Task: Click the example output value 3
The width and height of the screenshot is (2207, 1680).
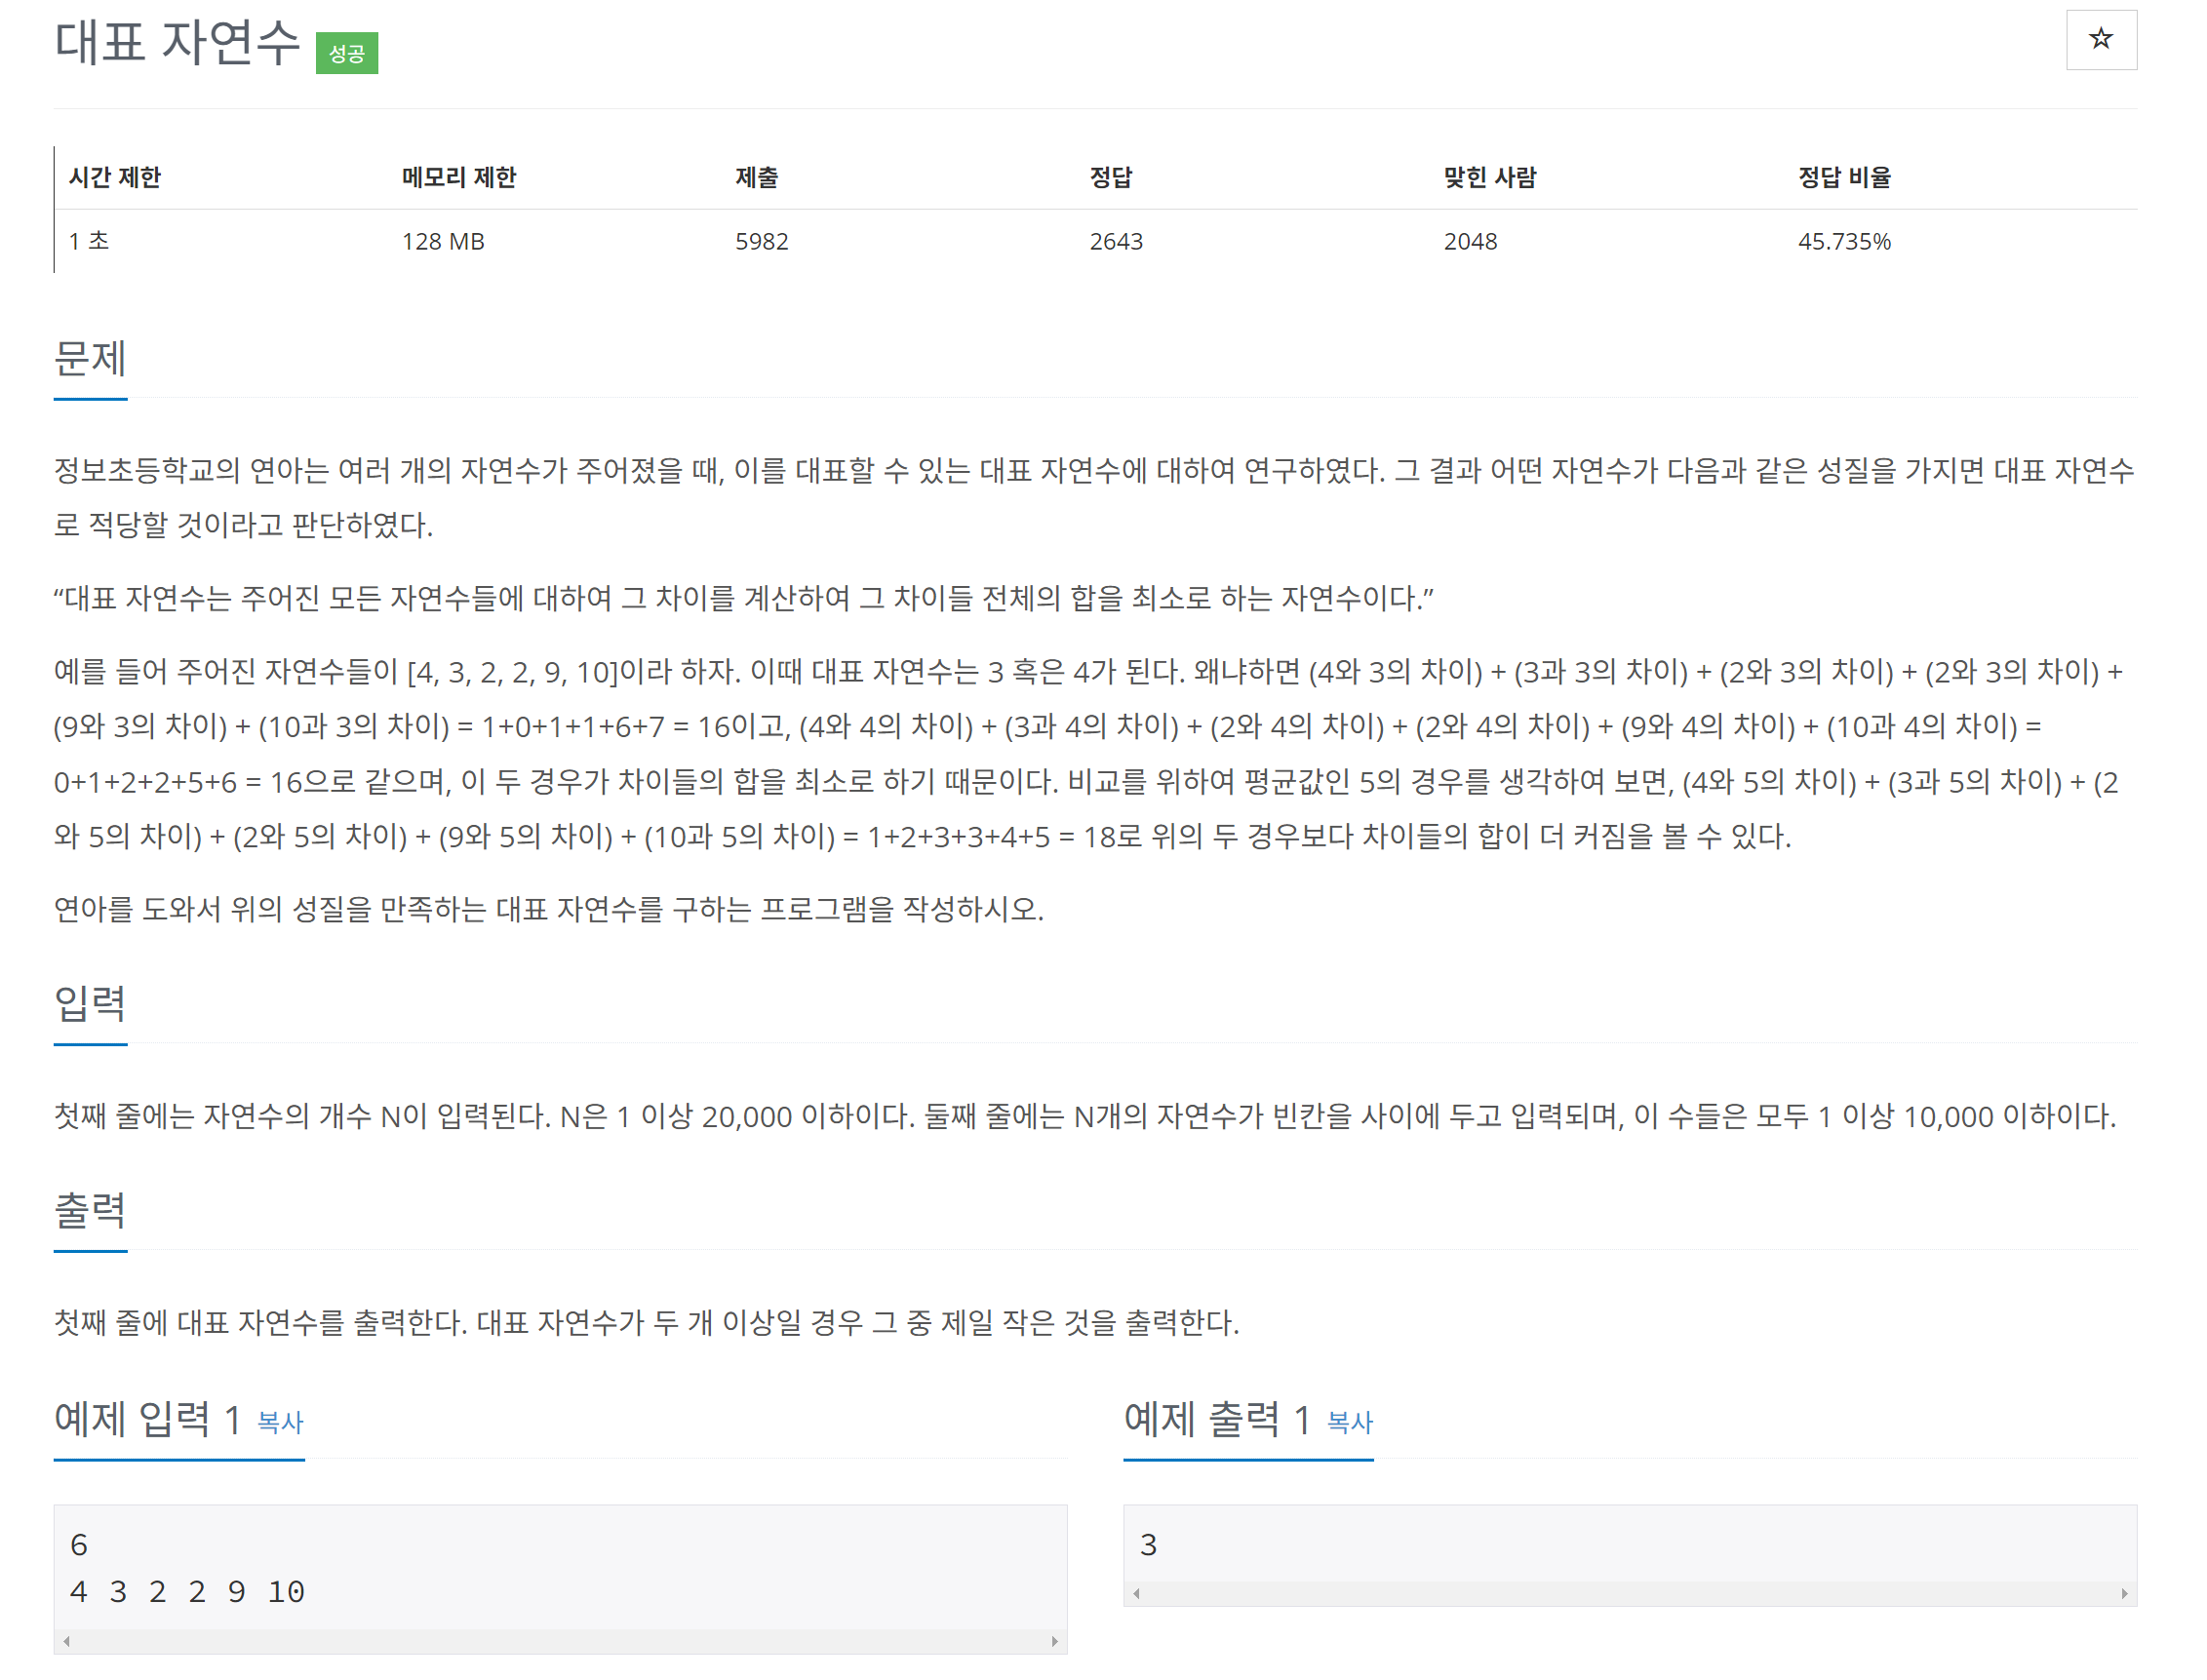Action: pyautogui.click(x=1148, y=1545)
